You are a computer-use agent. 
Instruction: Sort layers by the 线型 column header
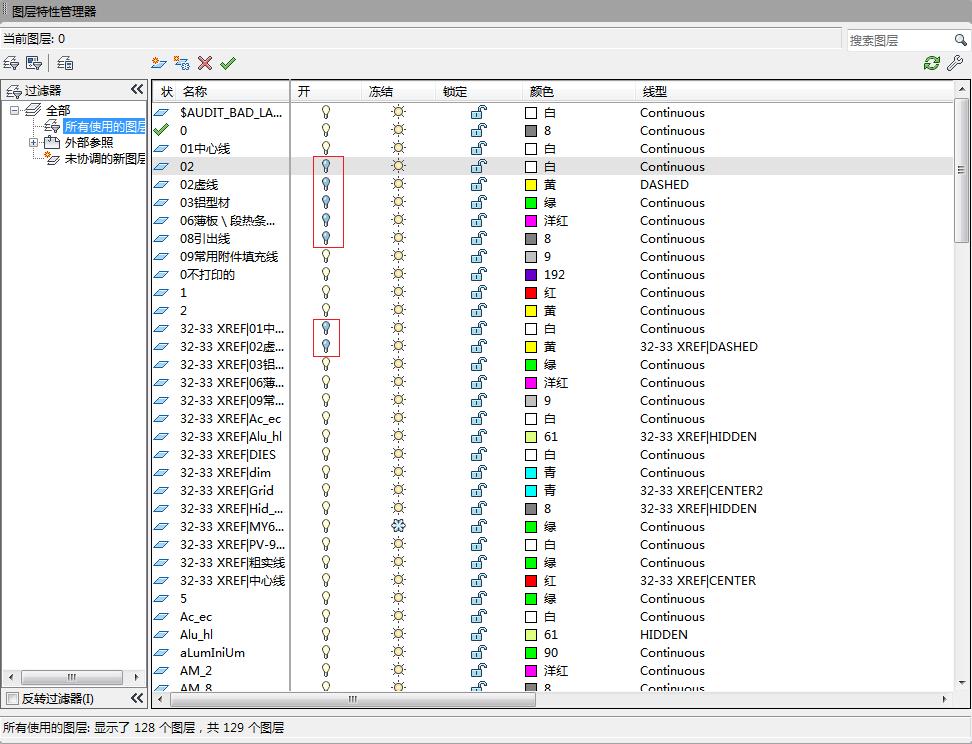(654, 92)
